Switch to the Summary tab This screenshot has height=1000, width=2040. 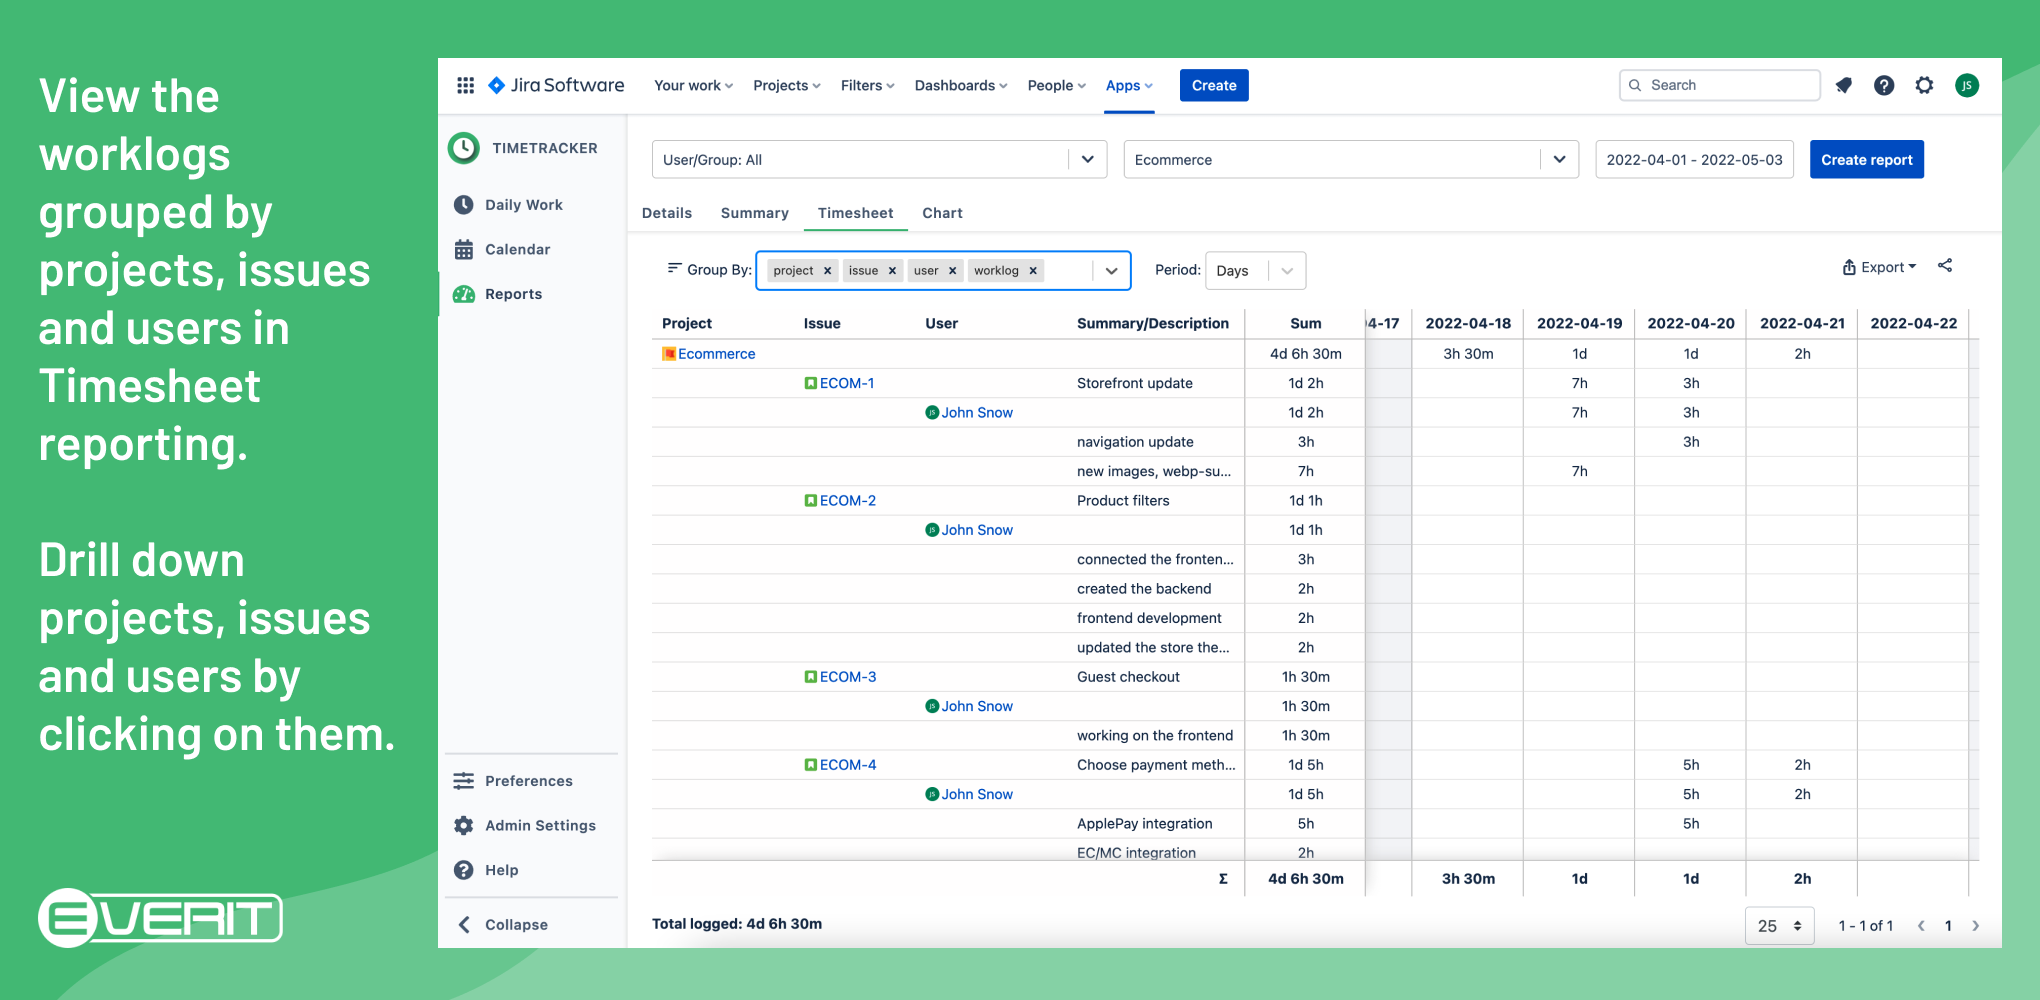pyautogui.click(x=754, y=213)
